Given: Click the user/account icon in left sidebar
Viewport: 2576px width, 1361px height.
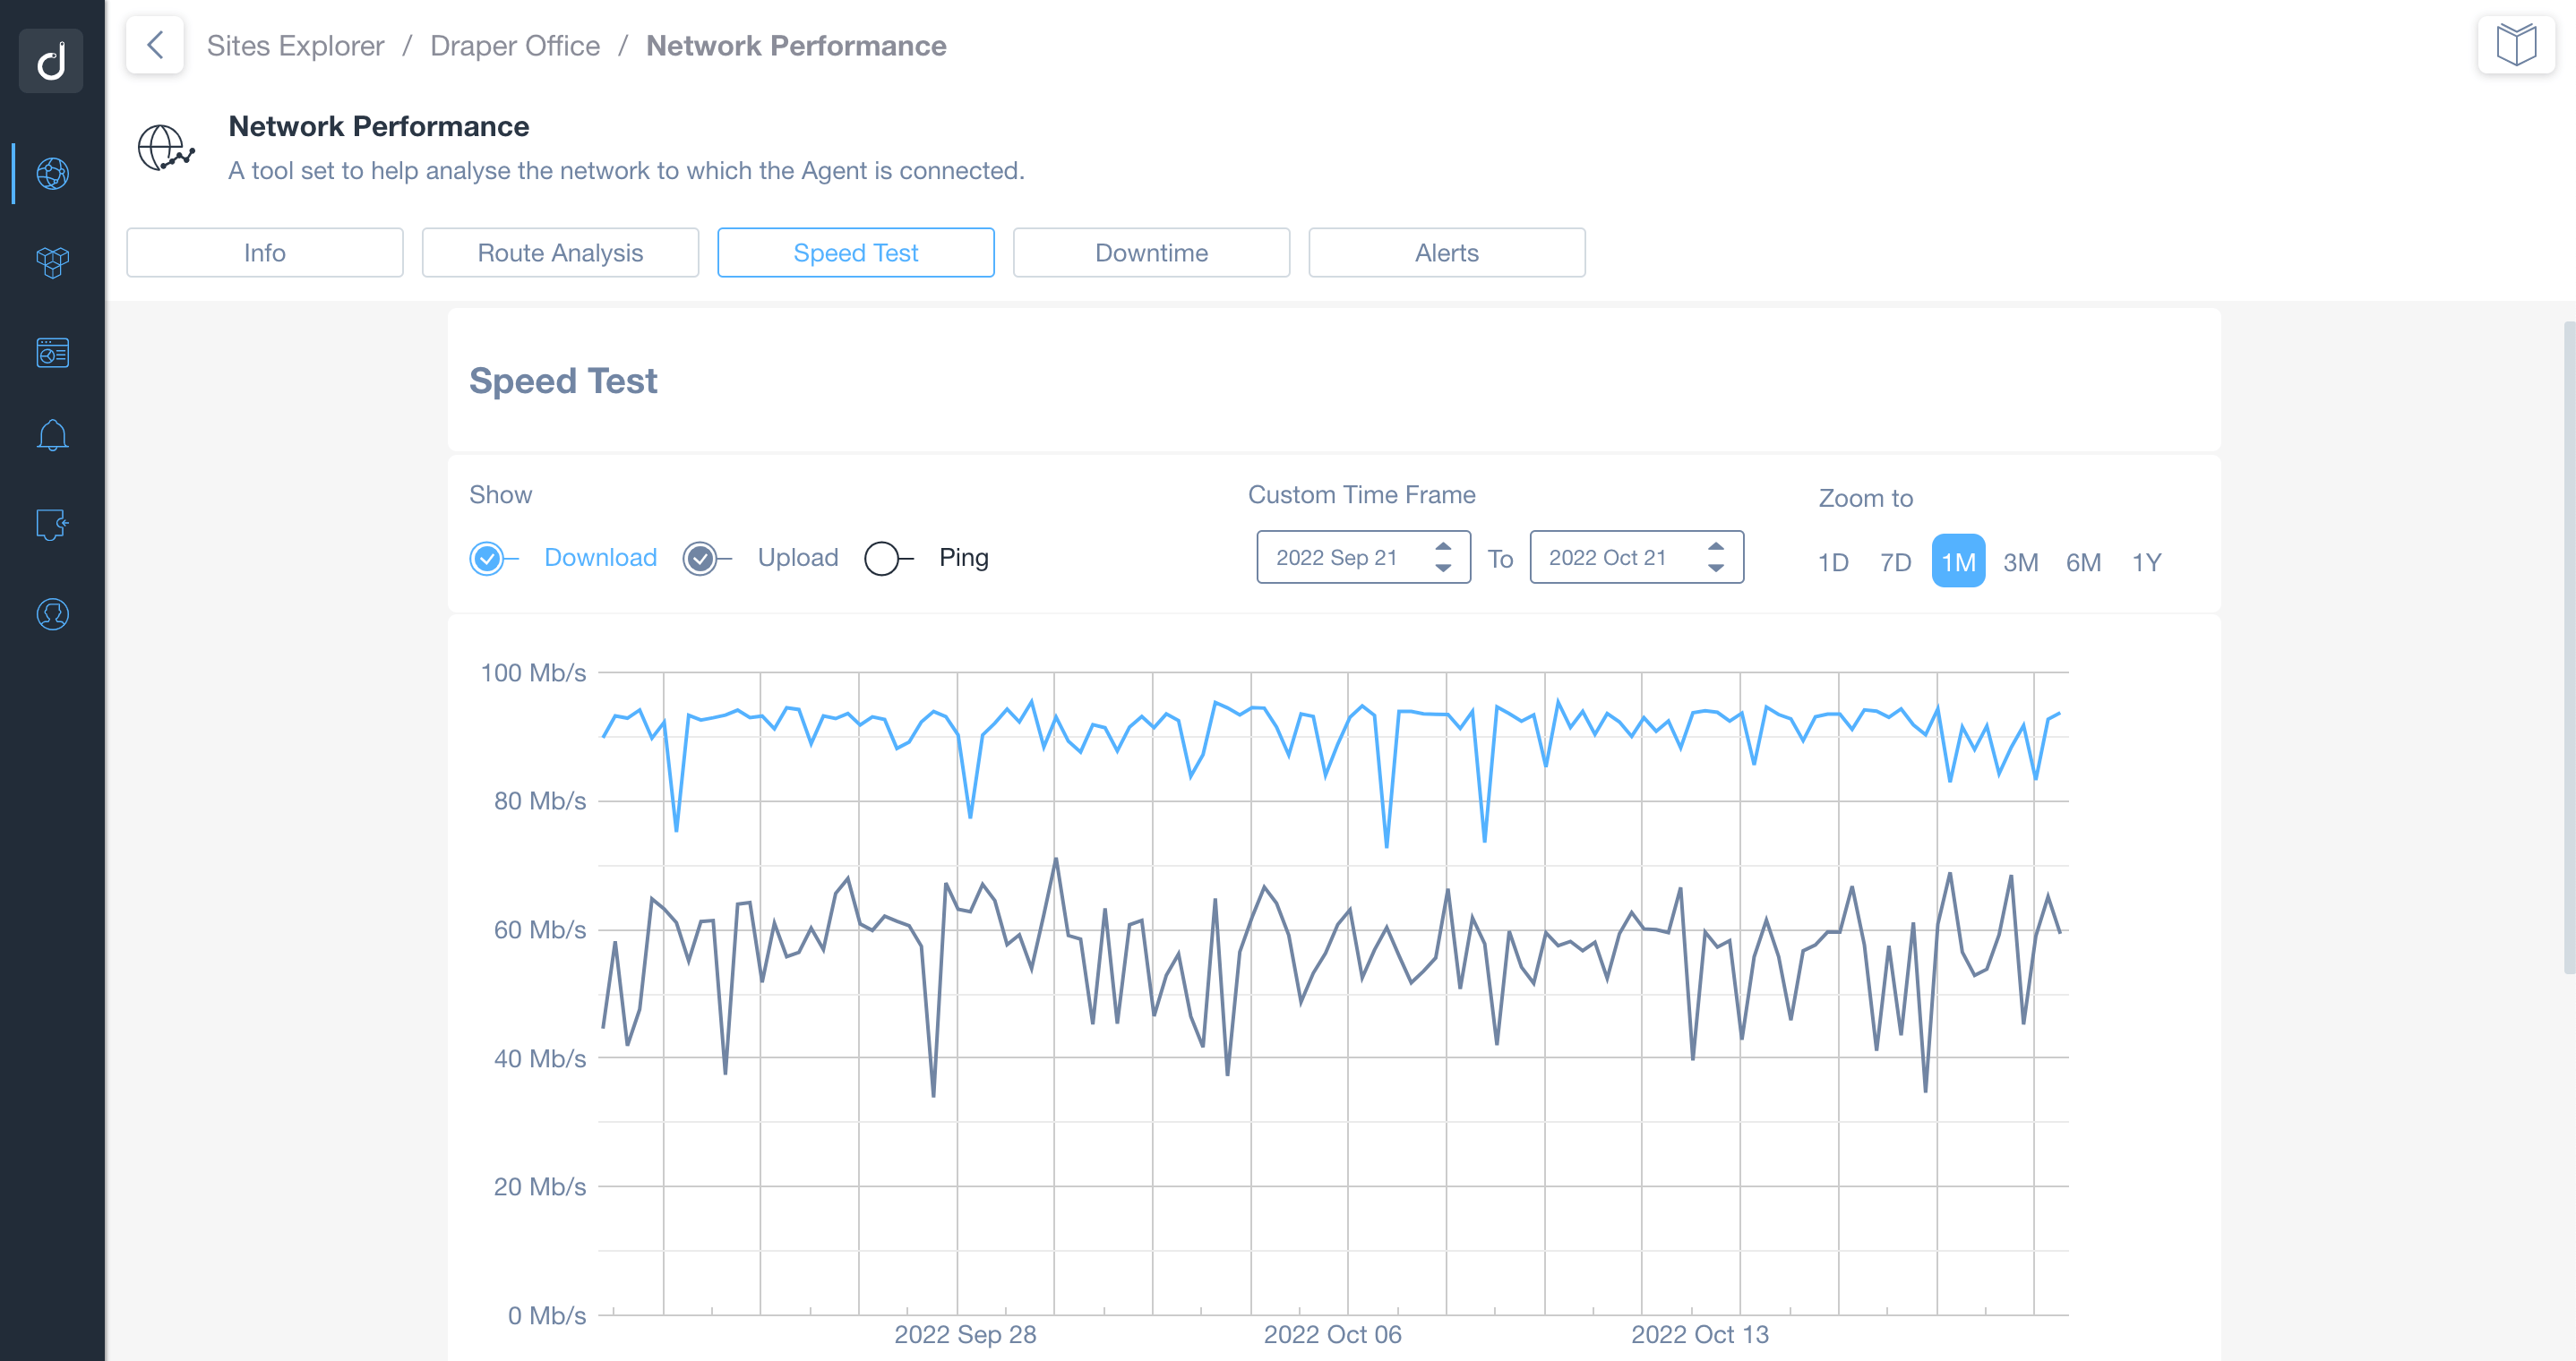Looking at the screenshot, I should [51, 613].
